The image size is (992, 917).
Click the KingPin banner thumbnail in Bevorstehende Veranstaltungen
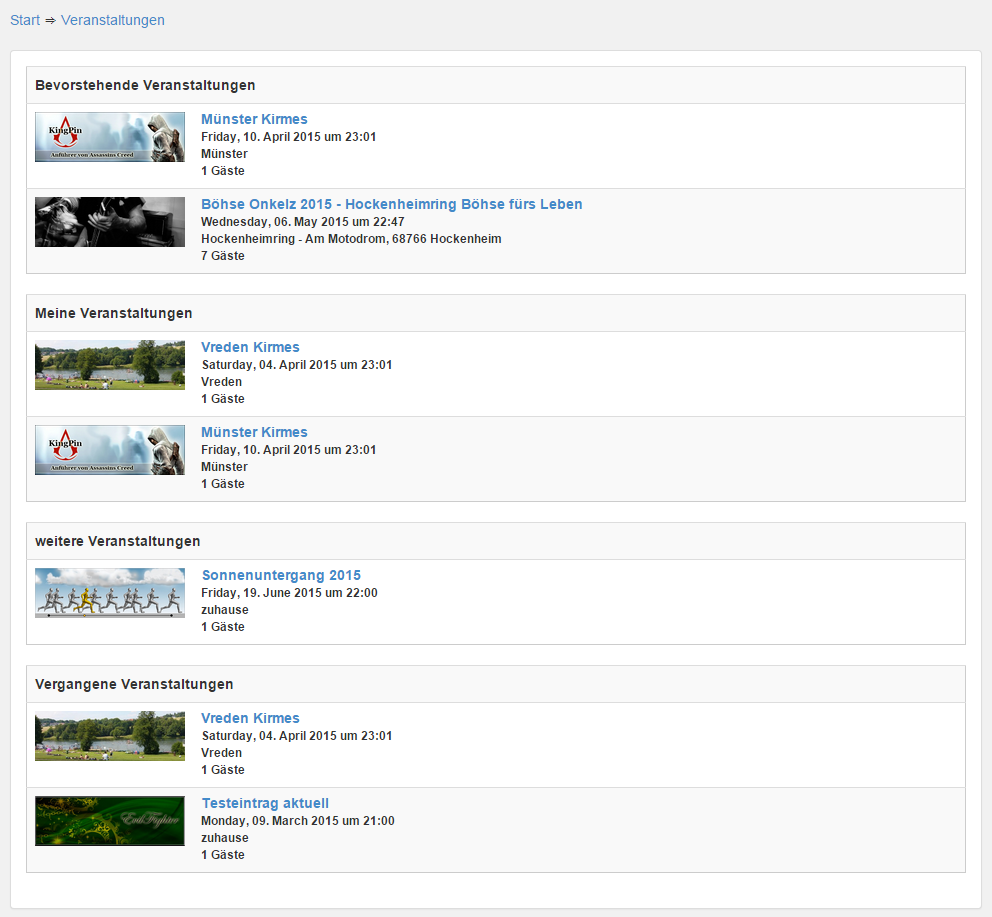pyautogui.click(x=110, y=137)
